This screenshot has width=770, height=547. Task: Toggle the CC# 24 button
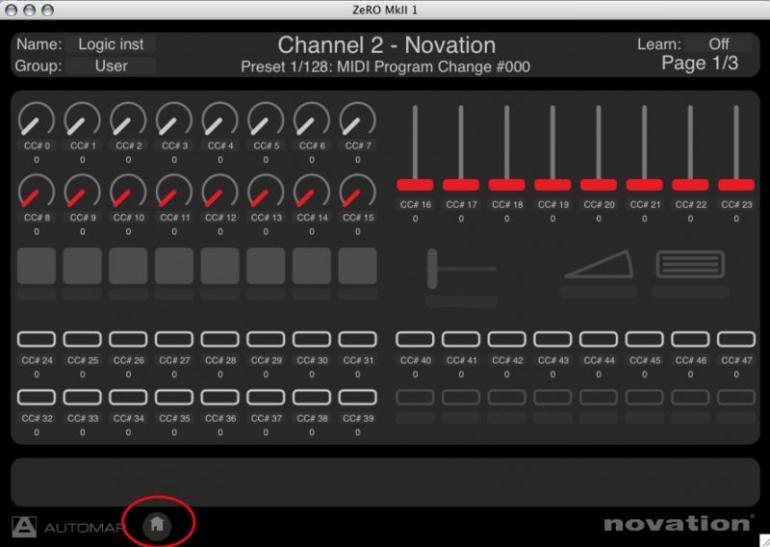(36, 339)
